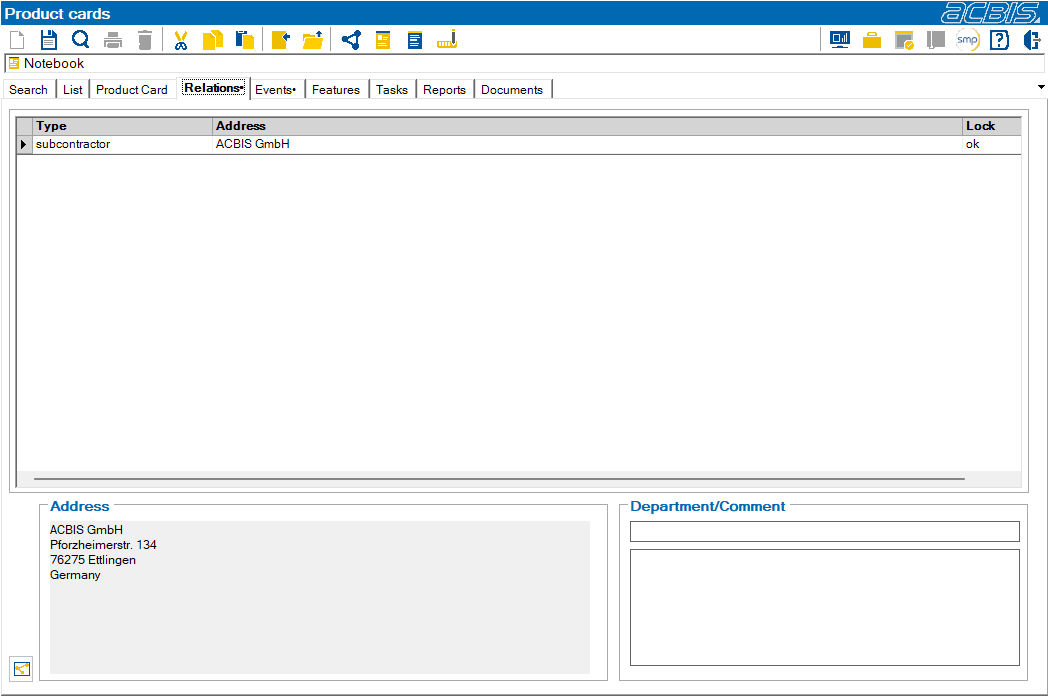Open the Events tab
Screen dimensions: 1048x697
[x=275, y=90]
